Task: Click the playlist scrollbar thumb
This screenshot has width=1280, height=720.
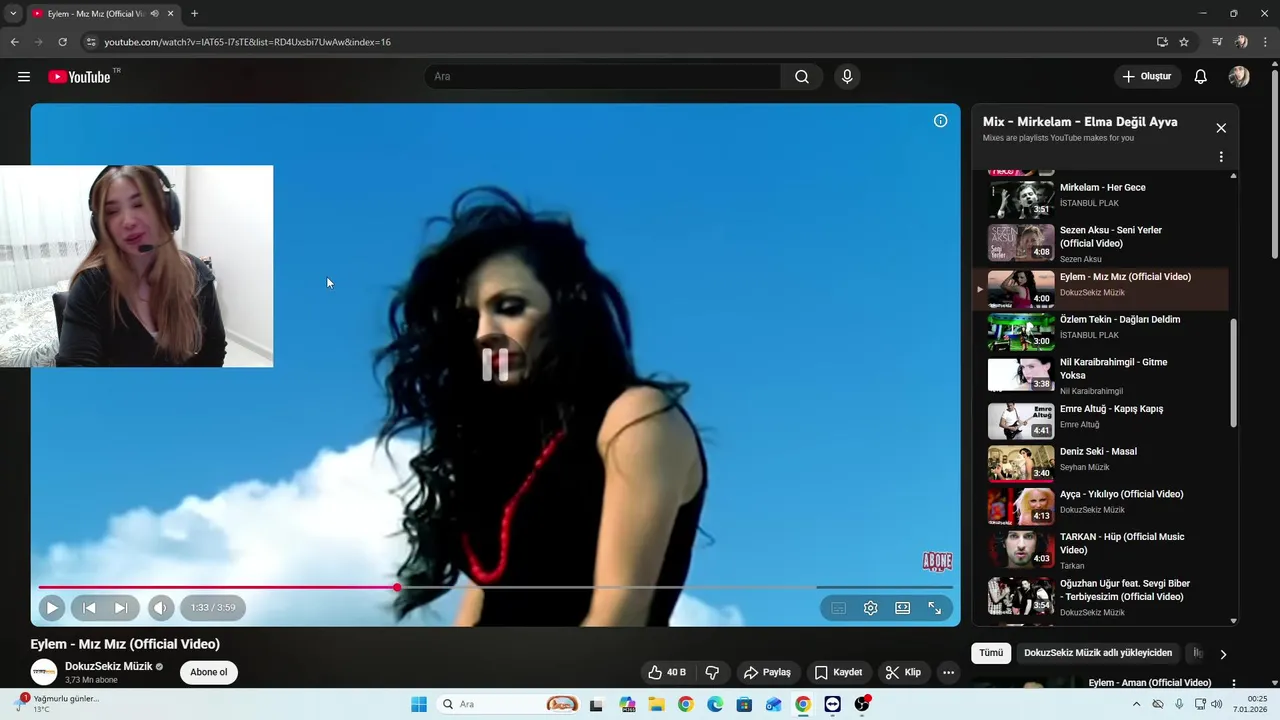Action: (1233, 372)
